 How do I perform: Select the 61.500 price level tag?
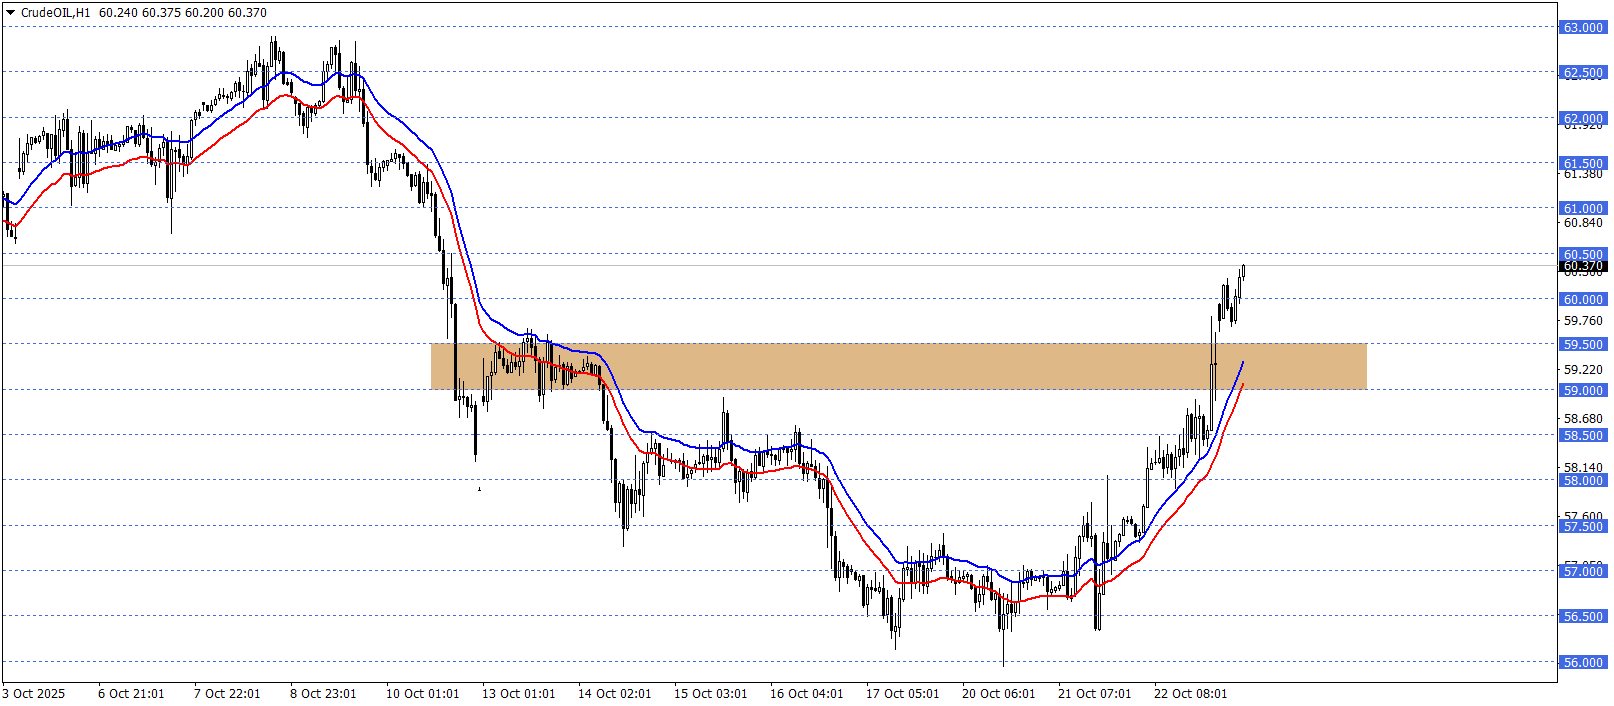pyautogui.click(x=1583, y=163)
